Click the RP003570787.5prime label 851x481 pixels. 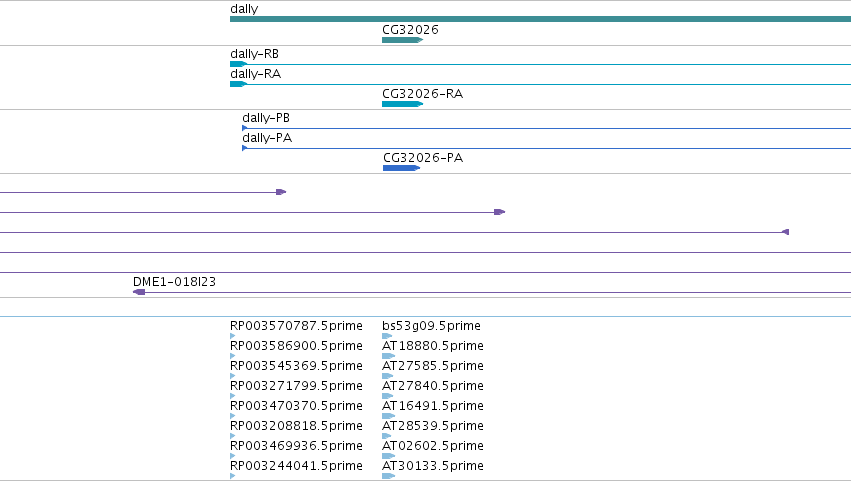click(296, 326)
